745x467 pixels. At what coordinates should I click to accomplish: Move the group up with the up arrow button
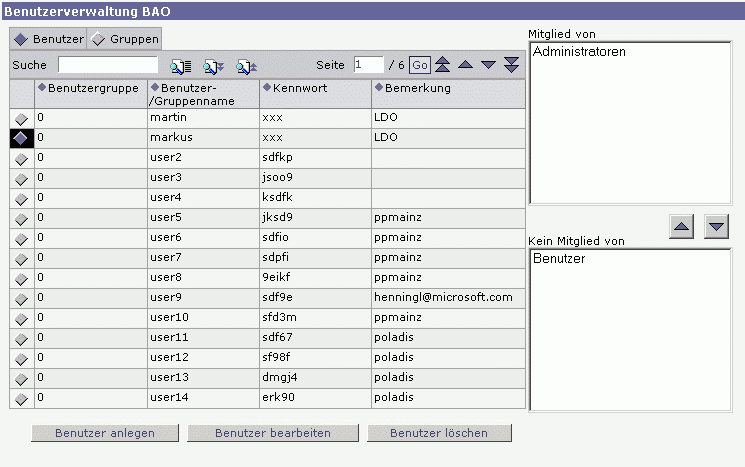(x=681, y=227)
